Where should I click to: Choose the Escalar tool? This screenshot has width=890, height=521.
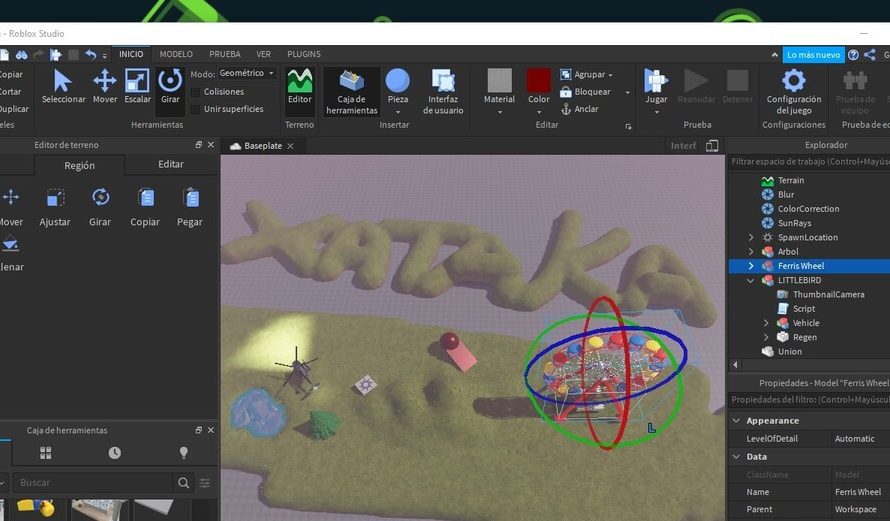tap(137, 87)
